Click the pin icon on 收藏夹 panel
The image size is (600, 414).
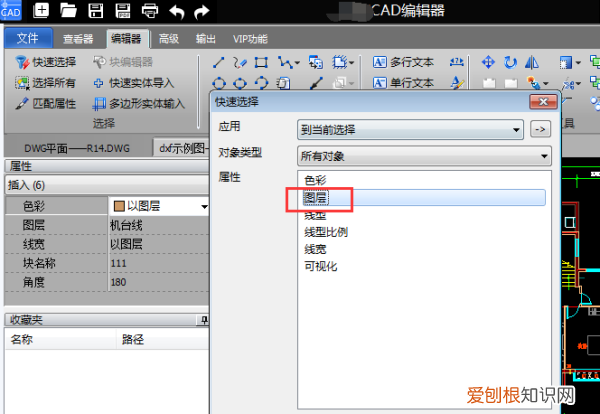coord(204,320)
